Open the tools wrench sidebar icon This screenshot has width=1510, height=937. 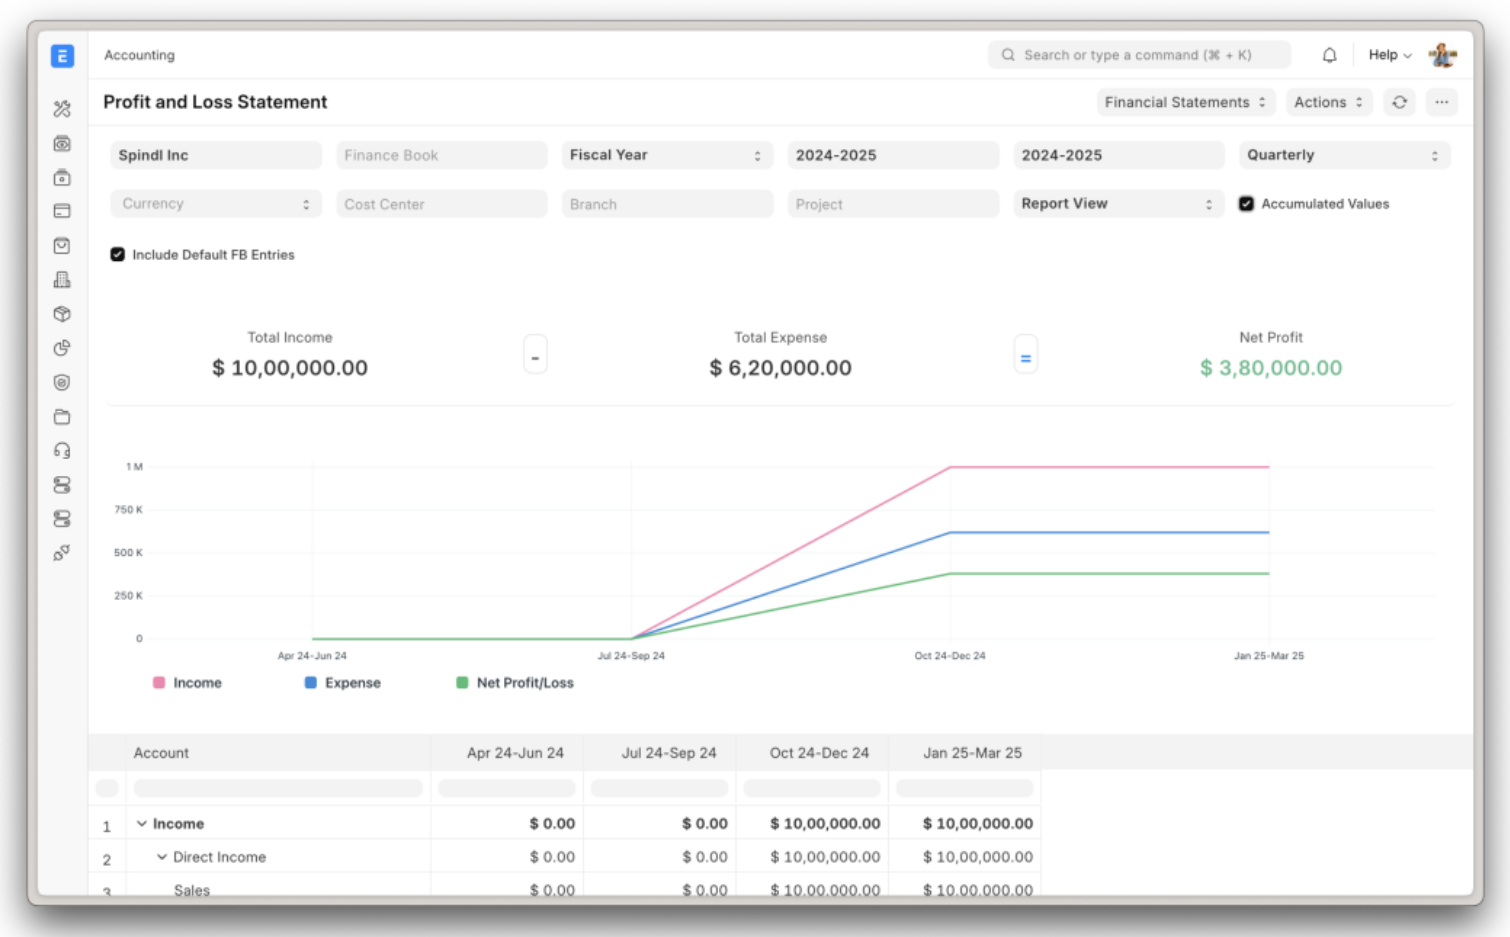coord(62,109)
